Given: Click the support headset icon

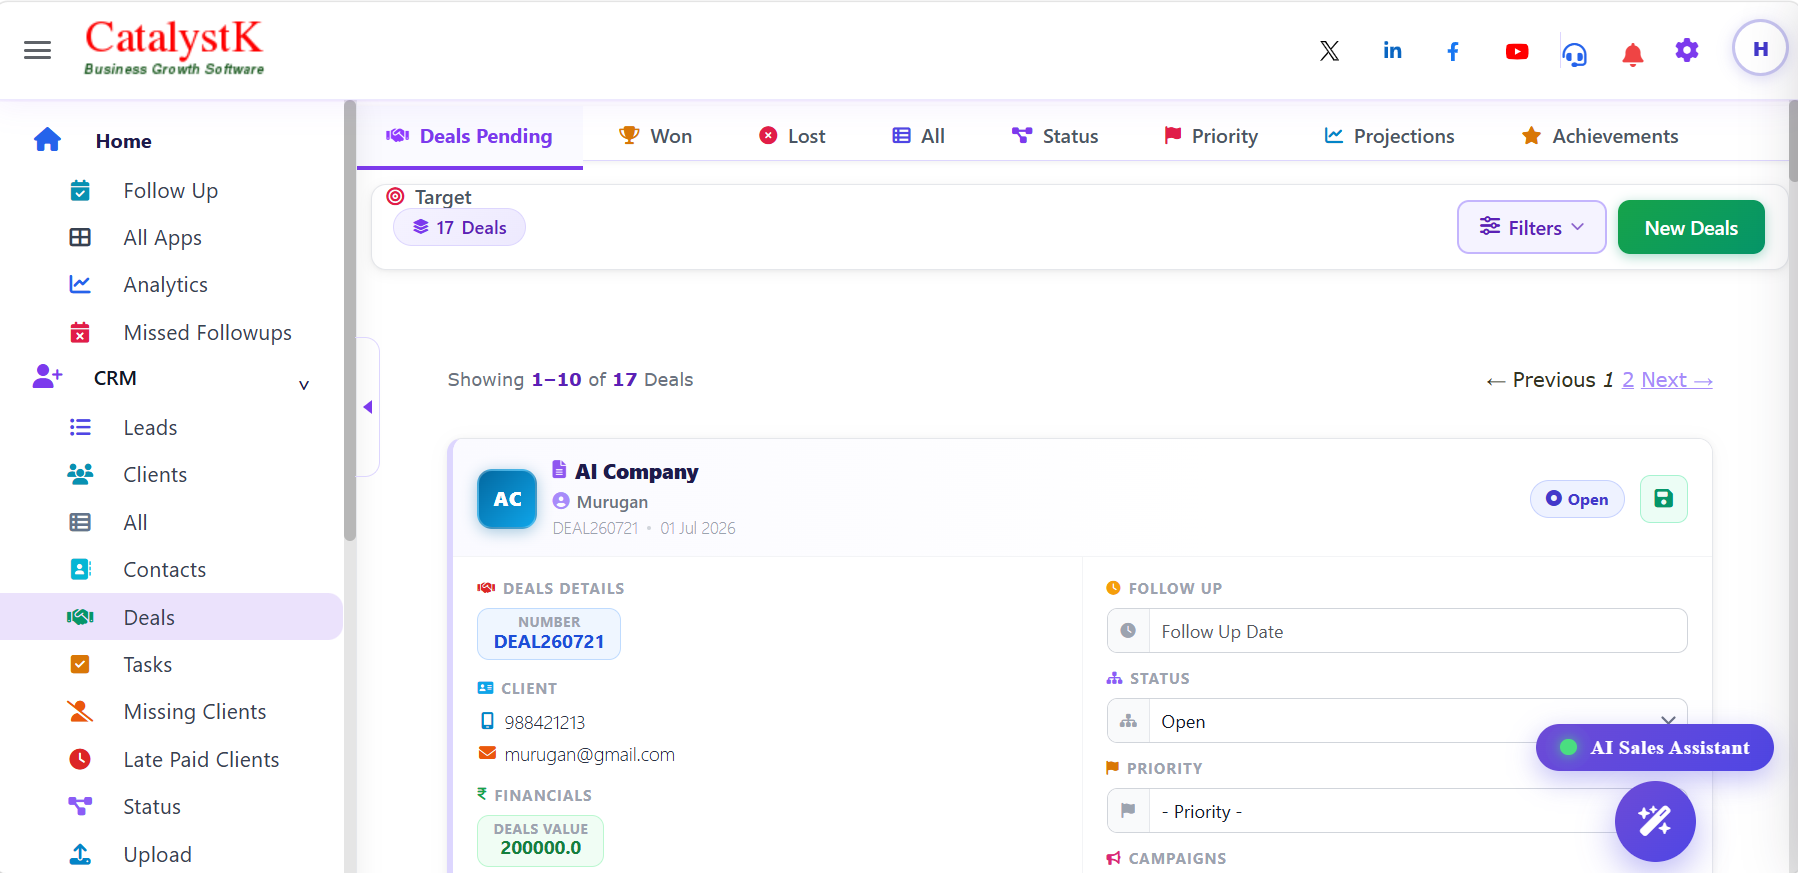Looking at the screenshot, I should coord(1575,54).
